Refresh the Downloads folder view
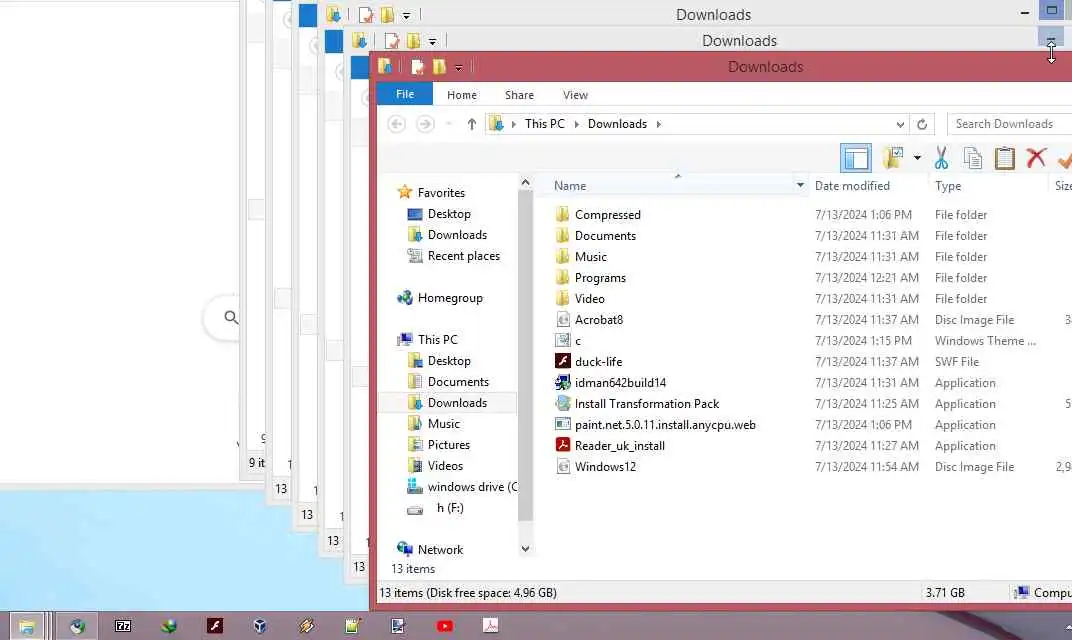 922,124
